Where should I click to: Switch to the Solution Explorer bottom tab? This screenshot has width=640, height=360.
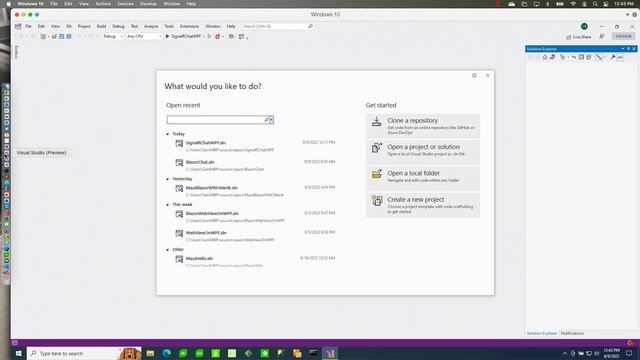[542, 333]
